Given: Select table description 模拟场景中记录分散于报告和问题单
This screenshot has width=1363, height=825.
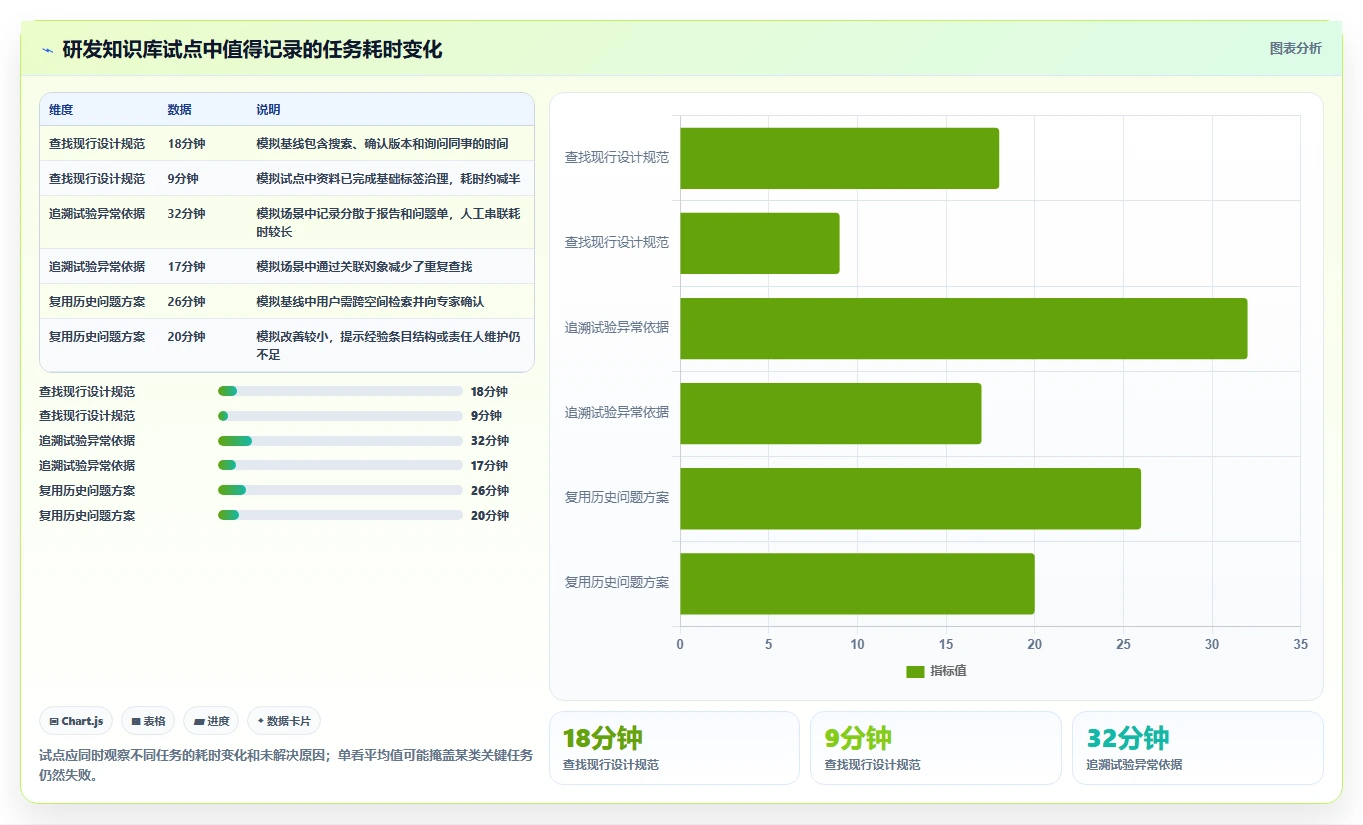Looking at the screenshot, I should 388,222.
